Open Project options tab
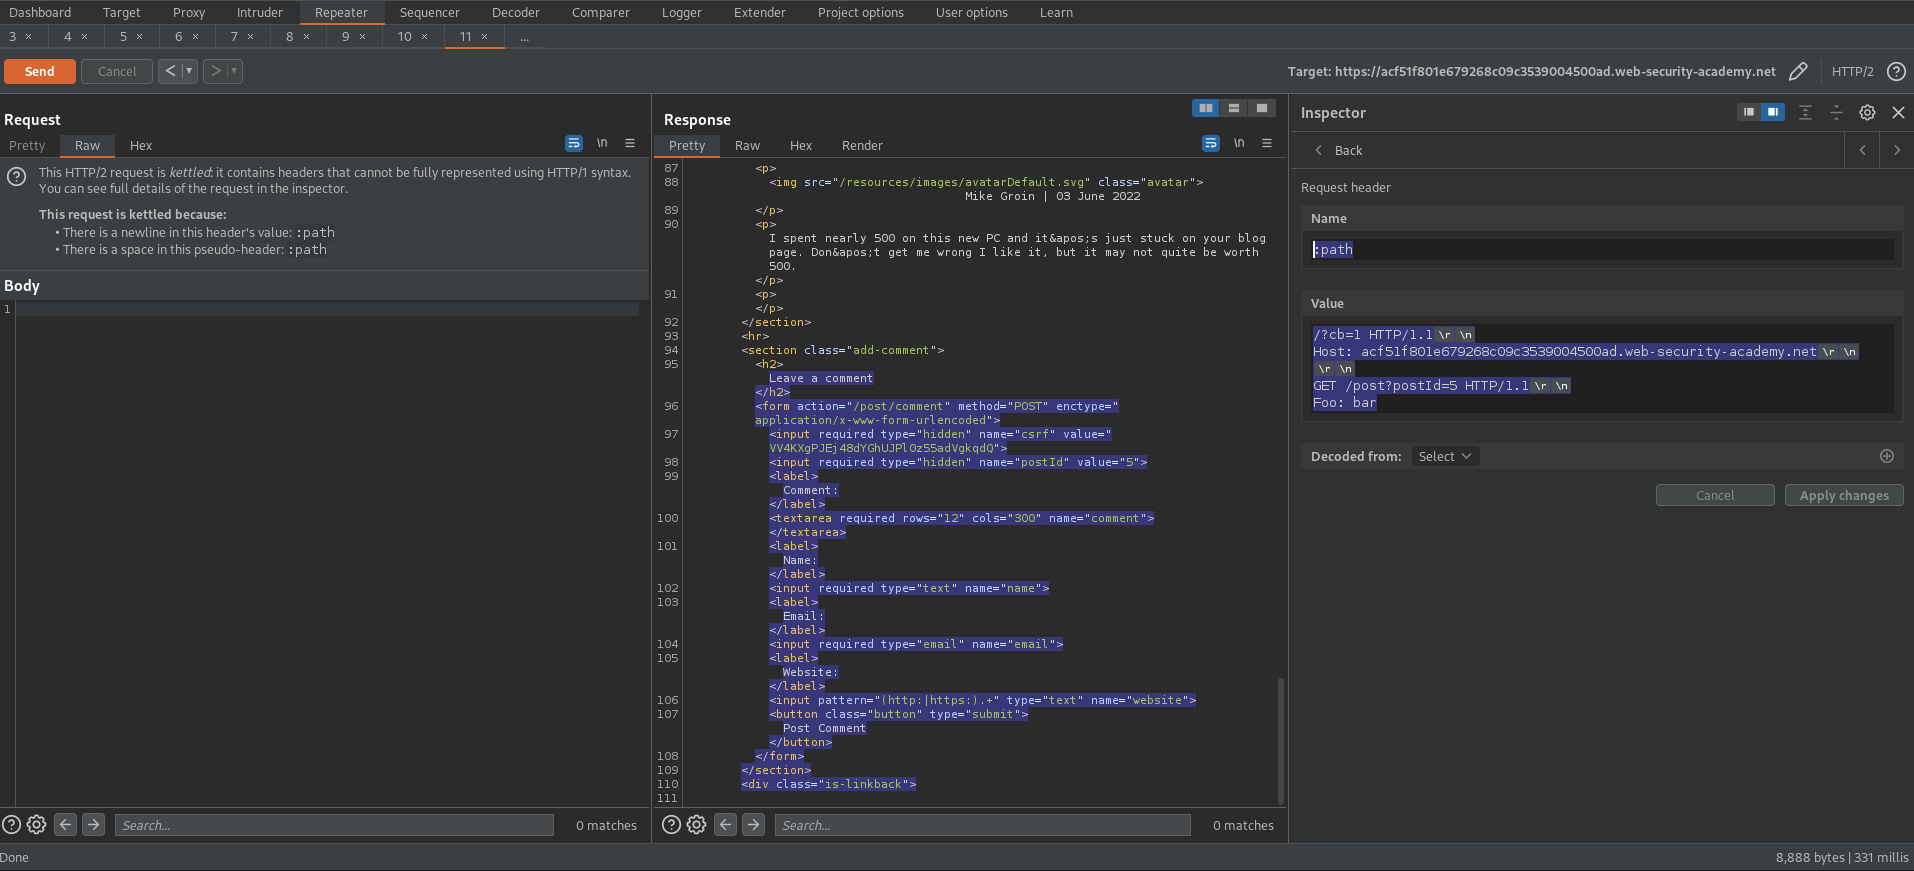The image size is (1914, 871). (x=860, y=12)
